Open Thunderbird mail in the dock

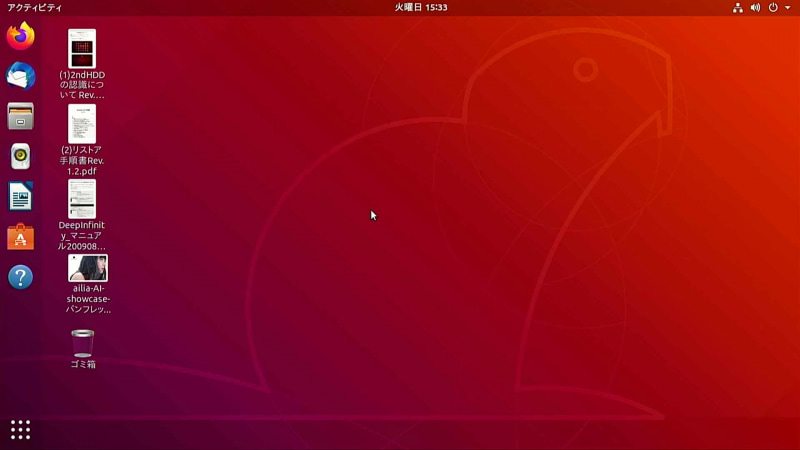tap(20, 76)
